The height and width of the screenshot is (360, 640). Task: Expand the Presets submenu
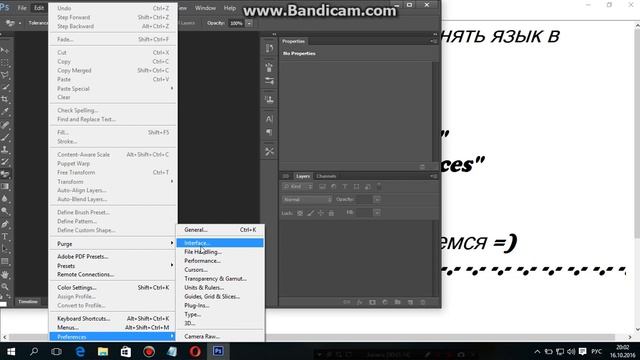point(113,266)
